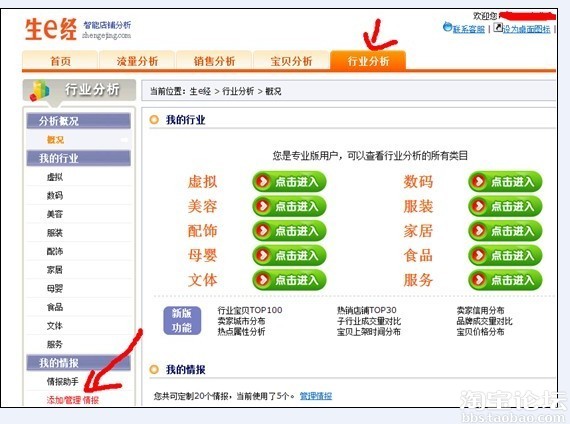Click the 联系客服 globe icon
Viewport: 570px width, 424px height.
pos(447,27)
